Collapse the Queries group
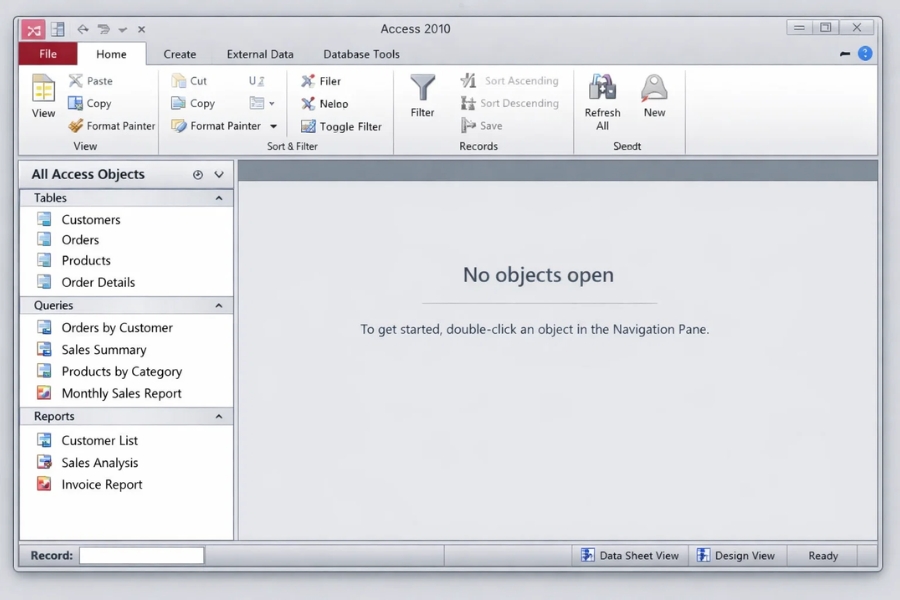The height and width of the screenshot is (600, 900). tap(219, 306)
